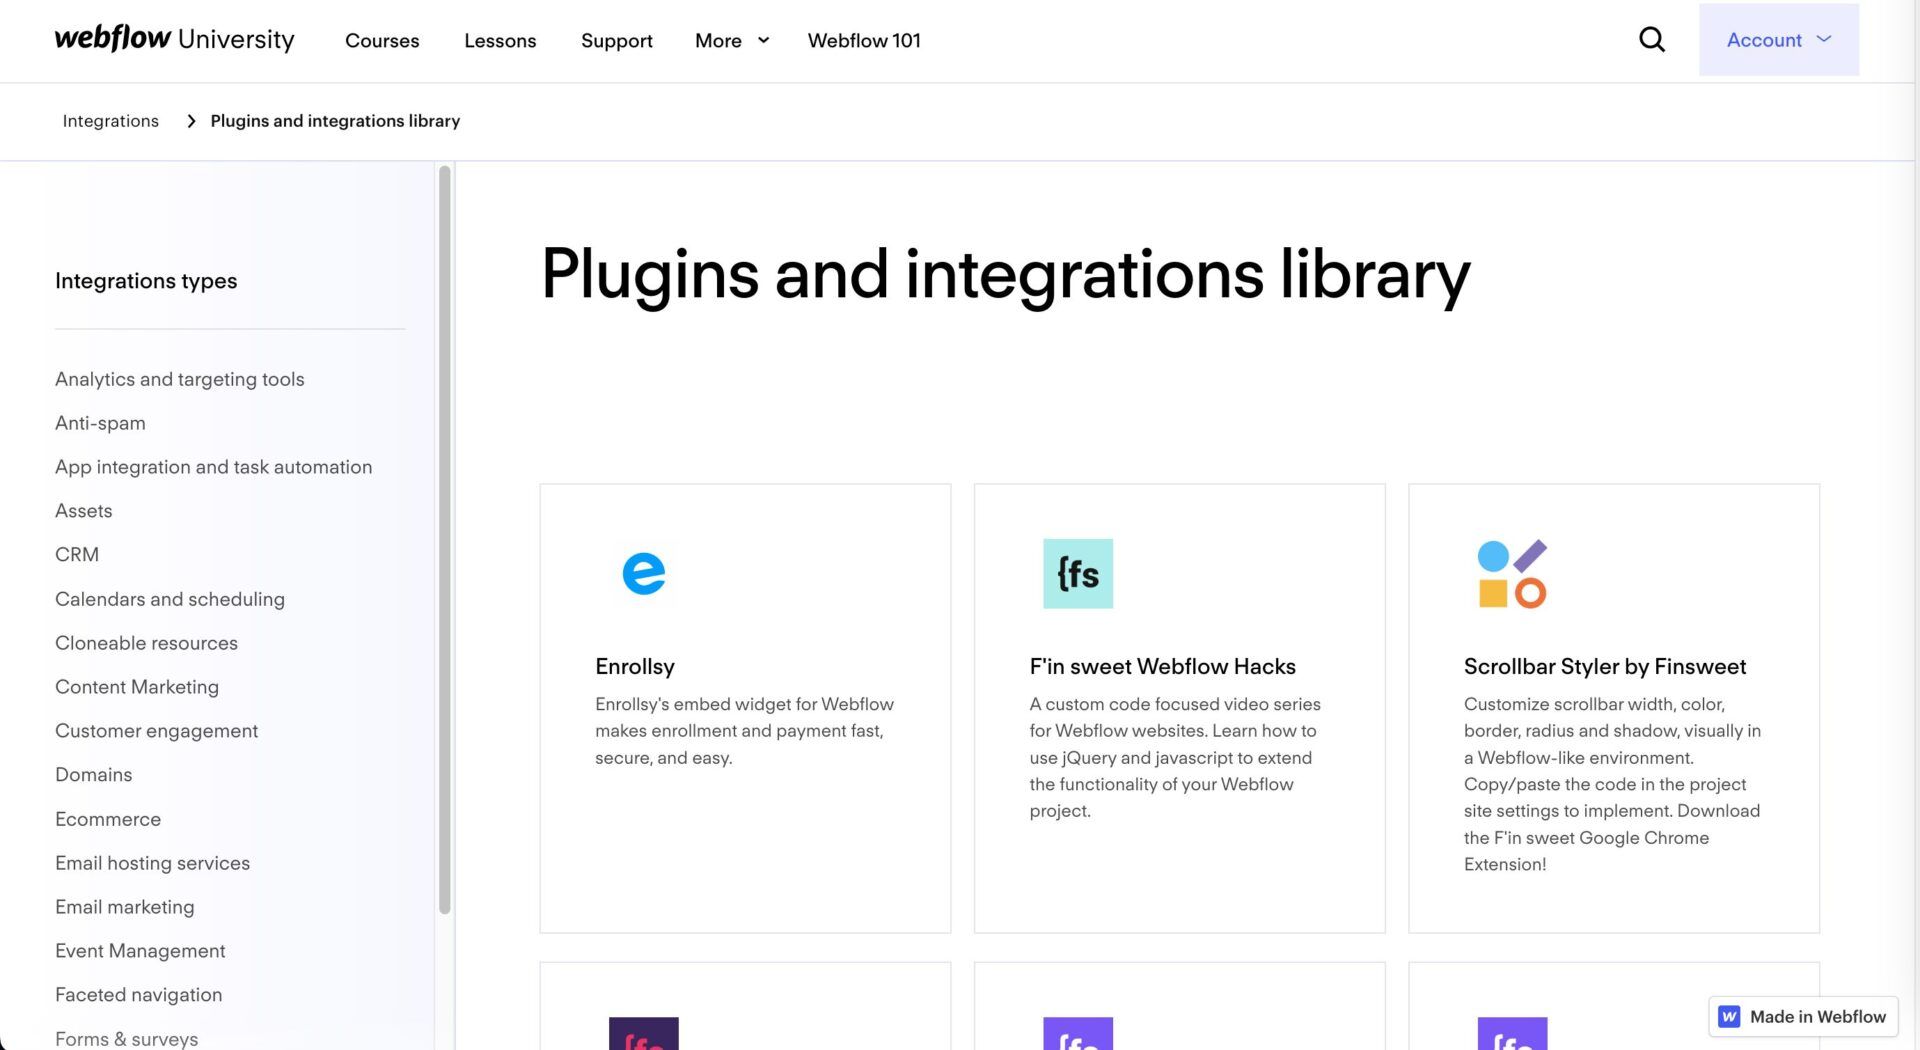Select Ecommerce category
The height and width of the screenshot is (1050, 1920).
tap(108, 819)
